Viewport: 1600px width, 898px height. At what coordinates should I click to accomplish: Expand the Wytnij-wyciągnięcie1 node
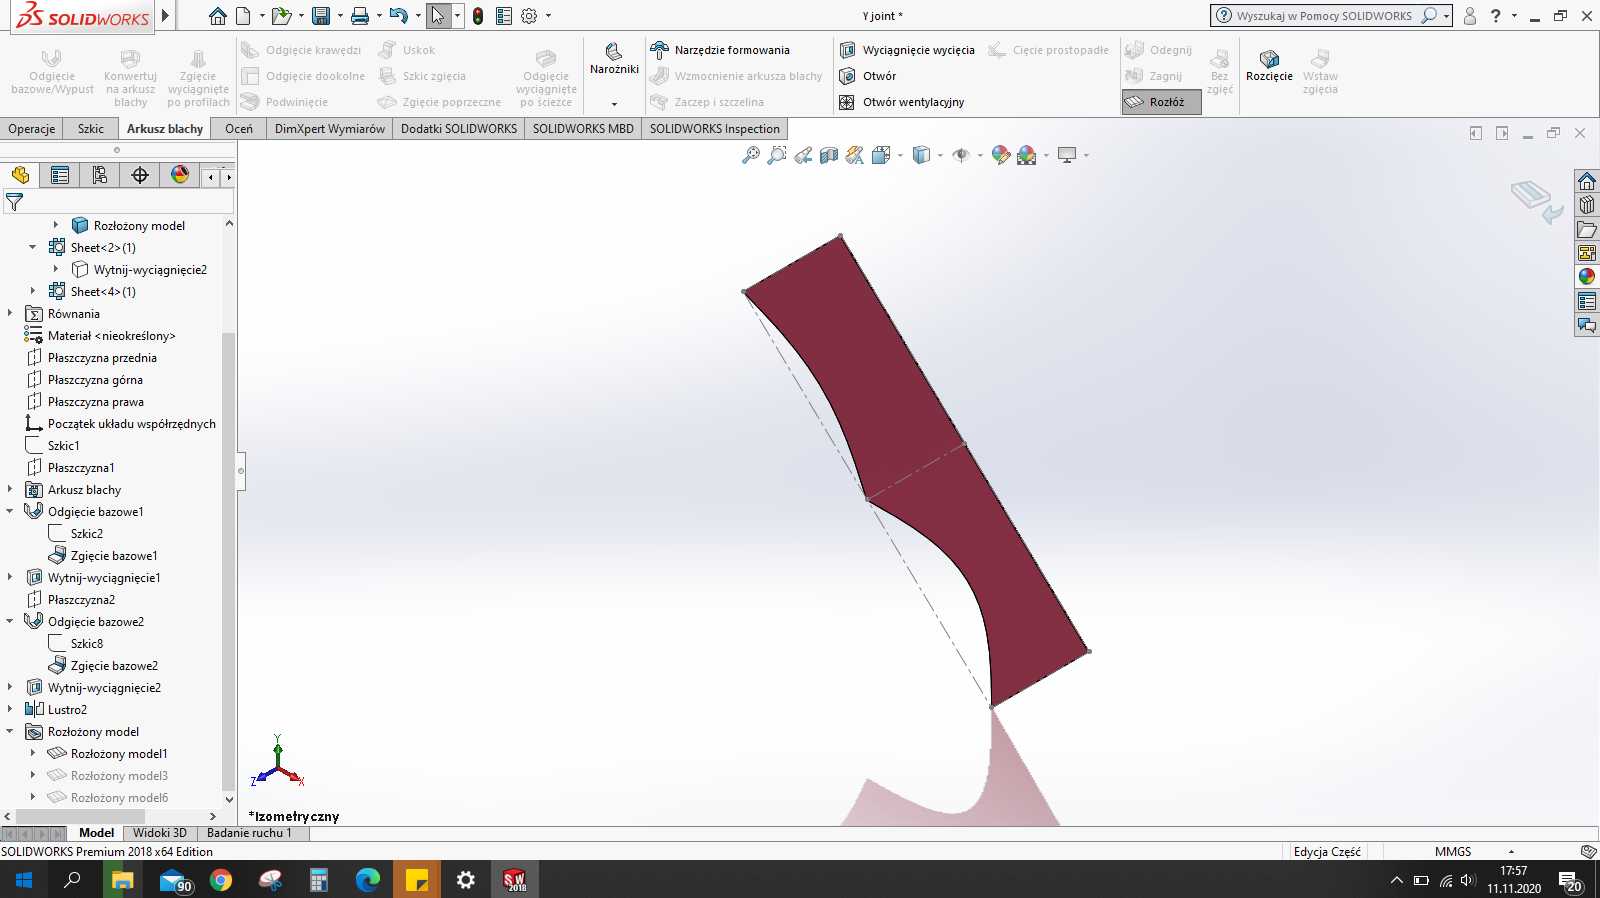tap(10, 578)
